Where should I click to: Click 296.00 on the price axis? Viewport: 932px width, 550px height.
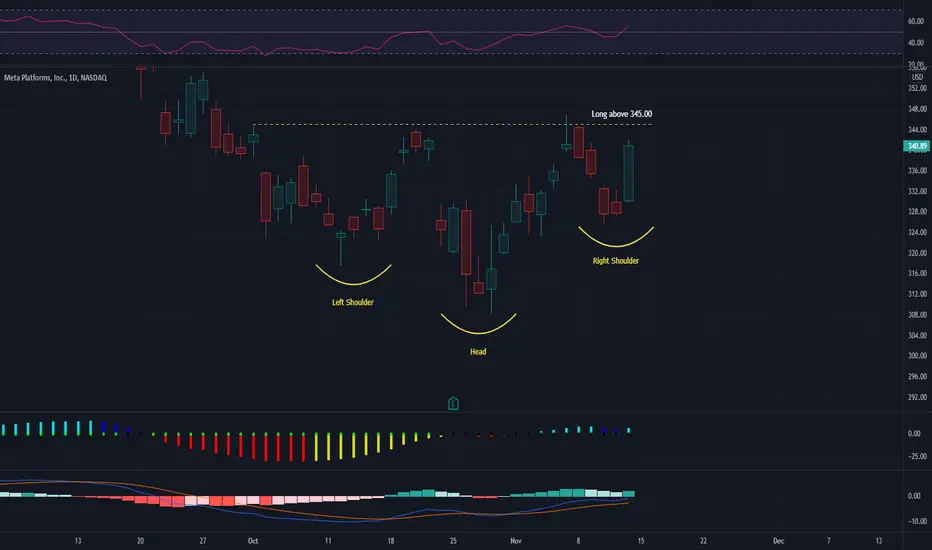(x=917, y=376)
